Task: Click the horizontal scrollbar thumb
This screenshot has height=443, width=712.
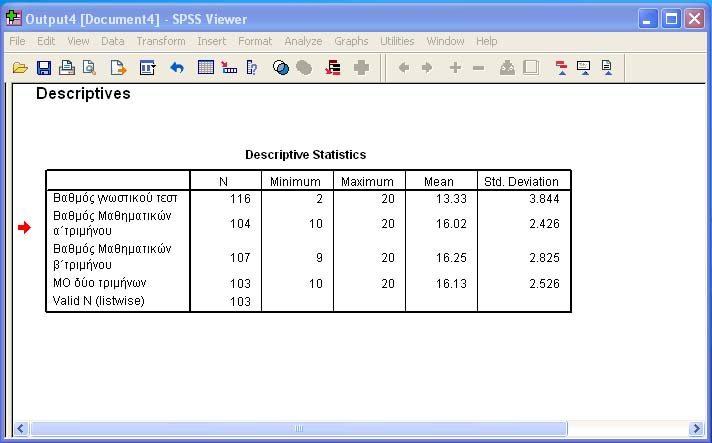Action: pyautogui.click(x=298, y=428)
